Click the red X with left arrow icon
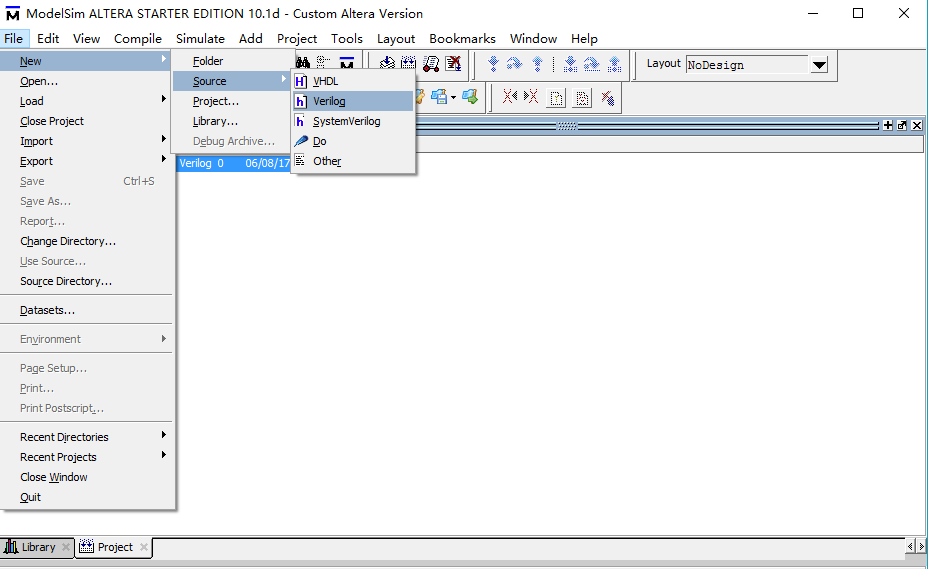The width and height of the screenshot is (928, 569). pyautogui.click(x=510, y=97)
